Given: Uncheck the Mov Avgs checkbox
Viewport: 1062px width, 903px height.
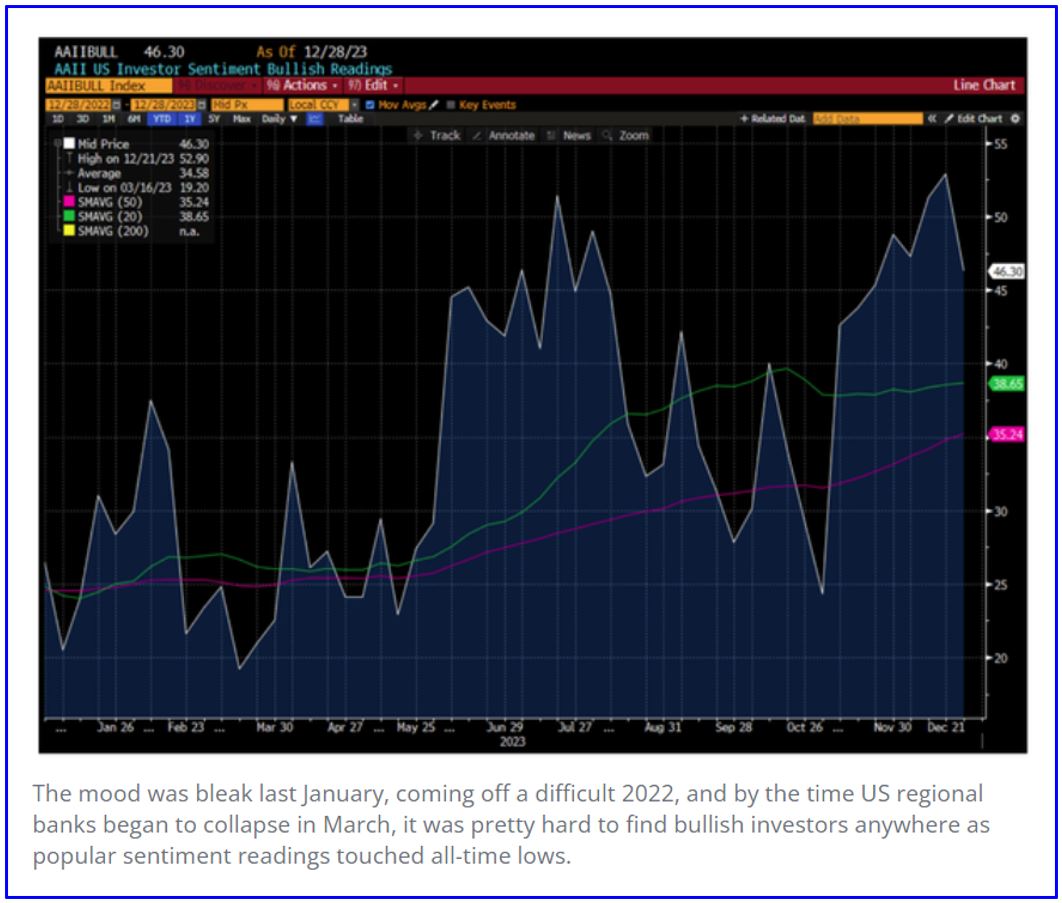Looking at the screenshot, I should coord(370,105).
